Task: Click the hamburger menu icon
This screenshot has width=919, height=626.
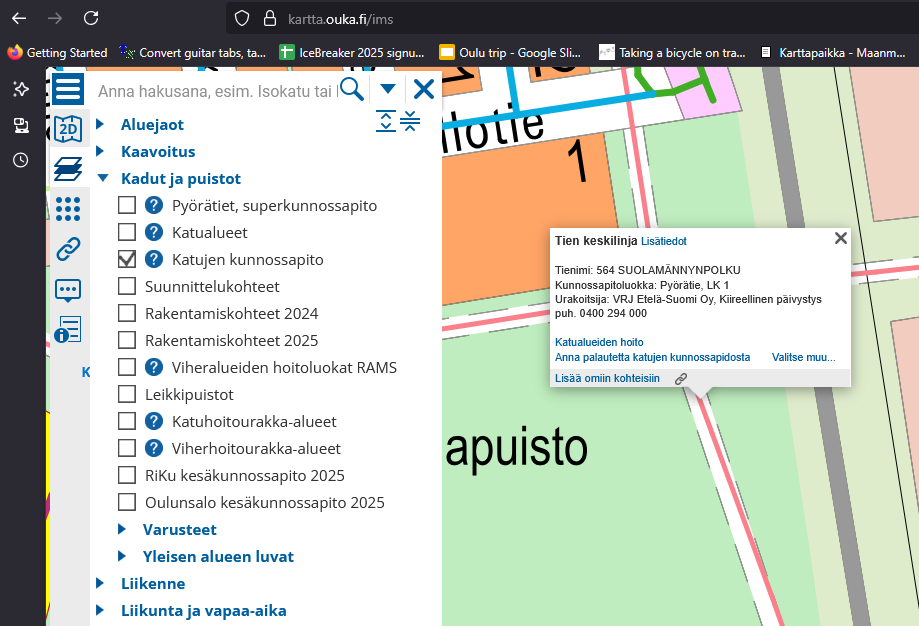Action: pos(68,90)
